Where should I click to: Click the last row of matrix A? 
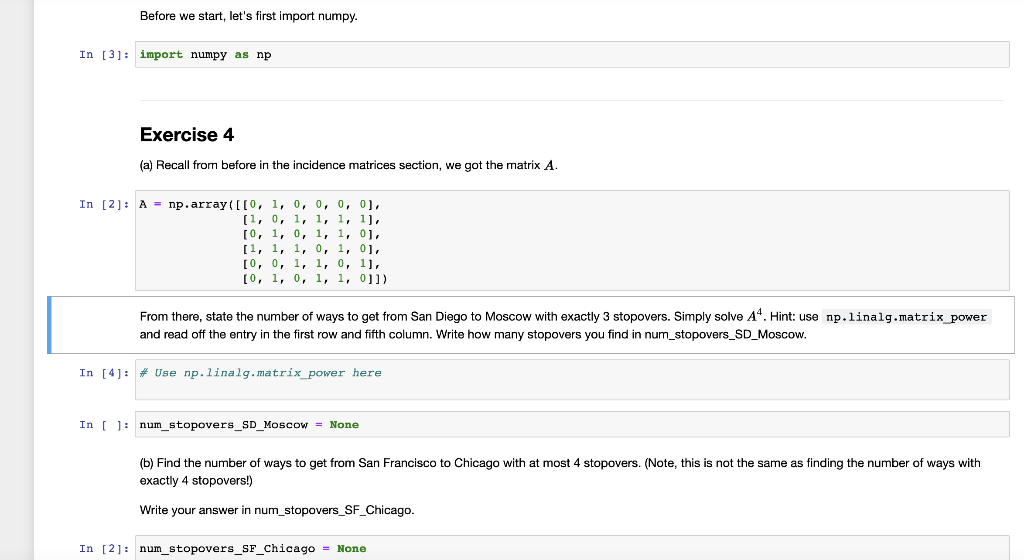tap(315, 279)
